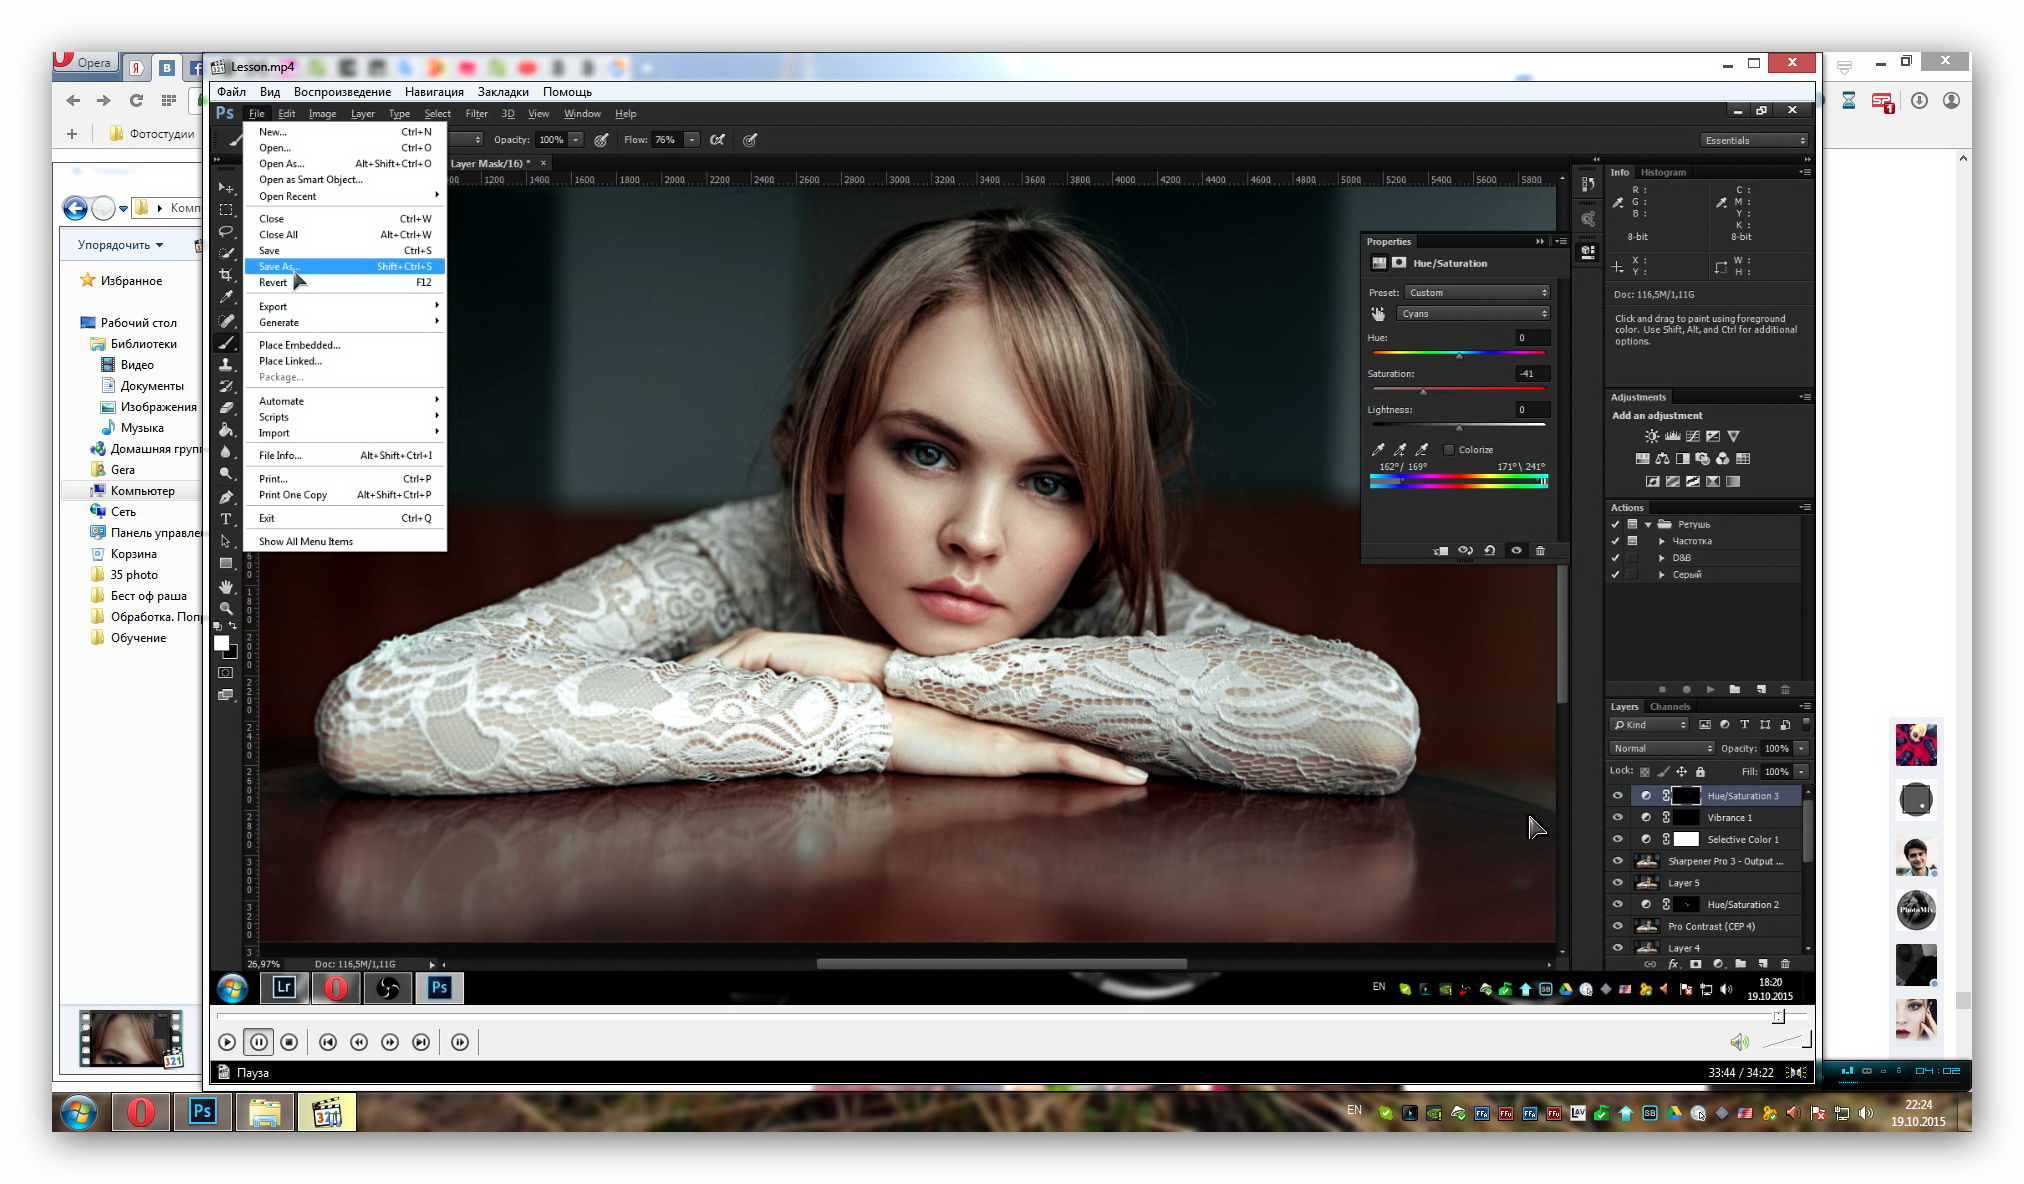2024x1184 pixels.
Task: Add a layer mask from Layers panel bottom
Action: [x=1696, y=964]
